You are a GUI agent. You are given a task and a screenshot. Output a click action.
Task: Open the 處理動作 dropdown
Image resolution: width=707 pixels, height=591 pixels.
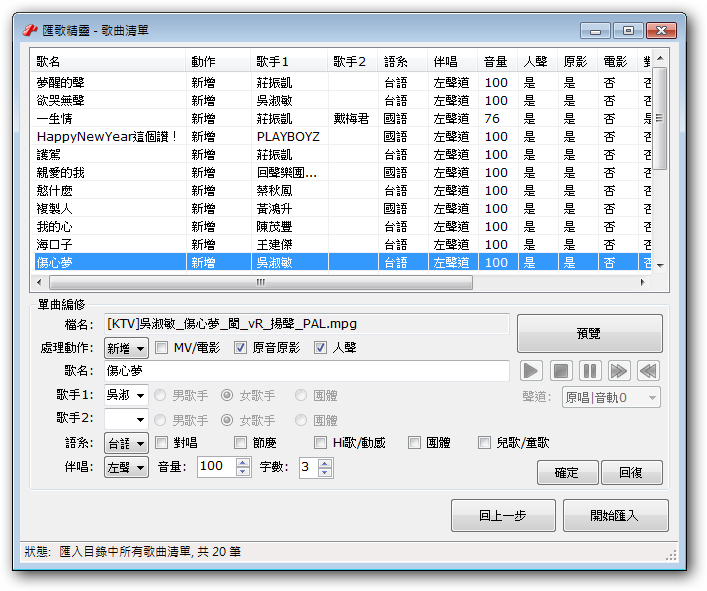[127, 348]
